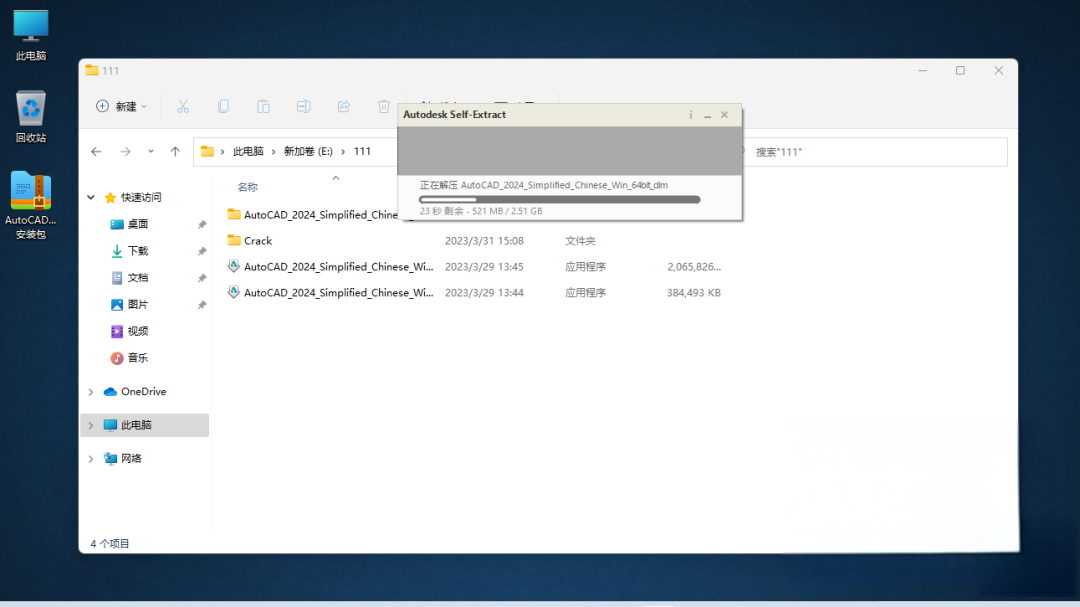This screenshot has width=1080, height=607.
Task: Click the Share icon in toolbar
Action: point(344,106)
